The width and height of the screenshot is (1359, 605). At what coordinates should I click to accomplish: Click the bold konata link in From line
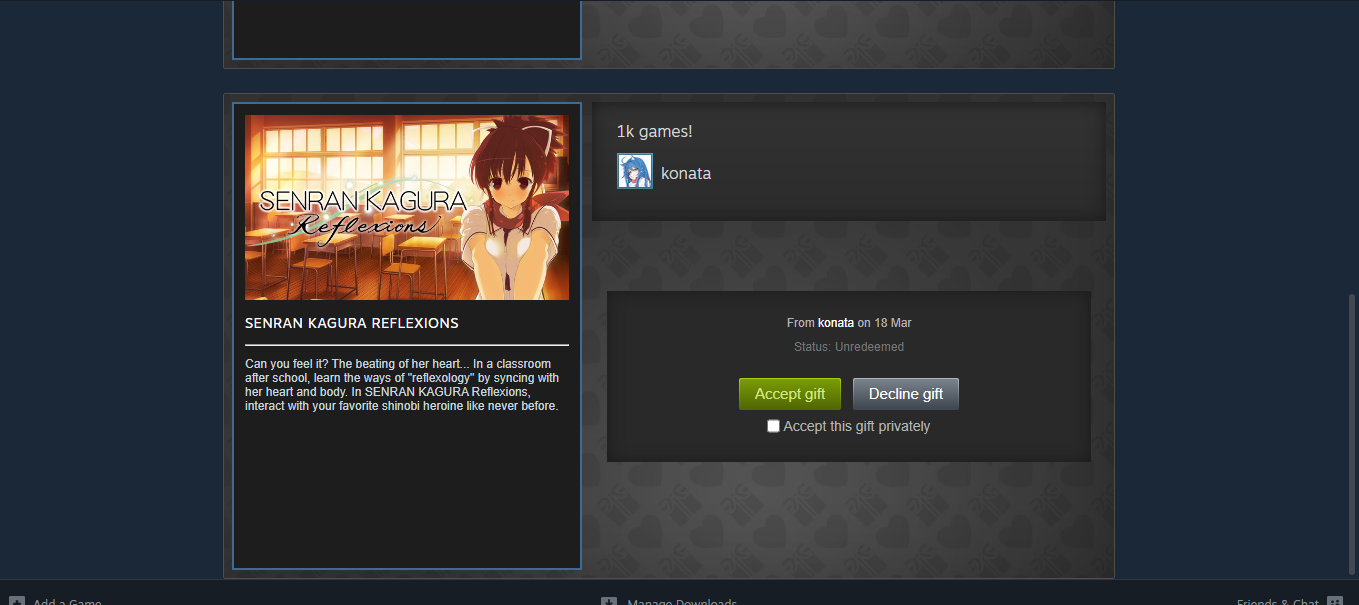(836, 323)
